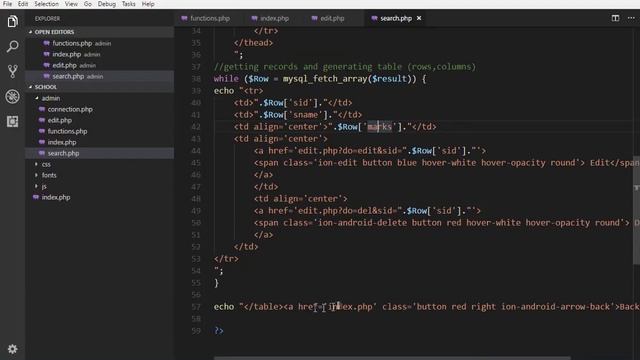Viewport: 640px width, 360px height.
Task: Open root index.php under SCHOOL
Action: coord(56,197)
